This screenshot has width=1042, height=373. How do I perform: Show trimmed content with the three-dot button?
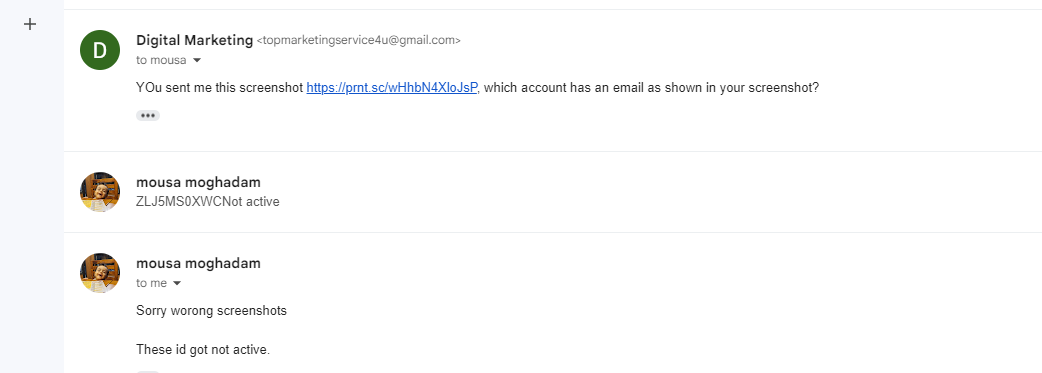click(x=148, y=116)
